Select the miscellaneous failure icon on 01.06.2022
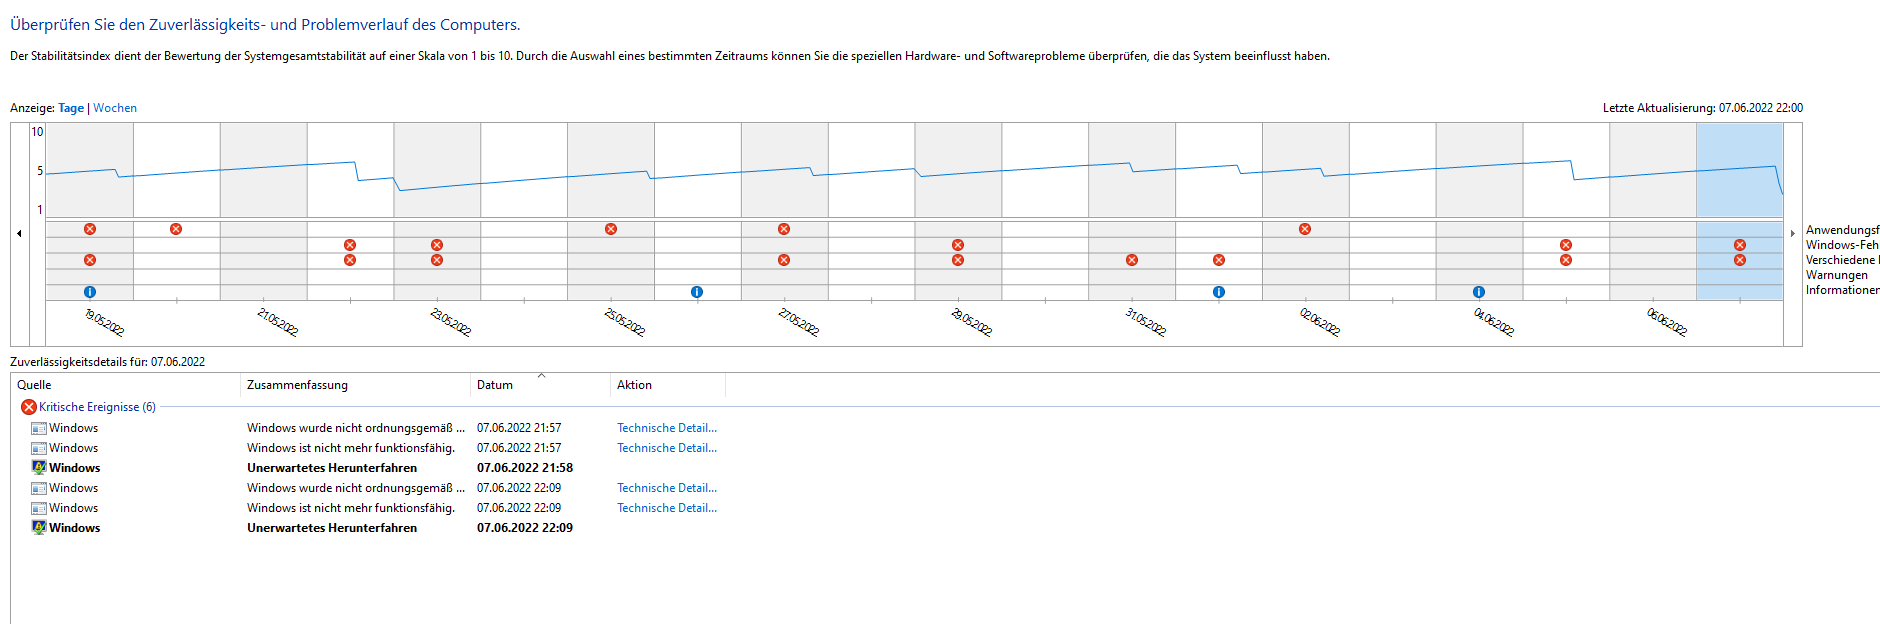The image size is (1880, 624). click(x=1219, y=260)
